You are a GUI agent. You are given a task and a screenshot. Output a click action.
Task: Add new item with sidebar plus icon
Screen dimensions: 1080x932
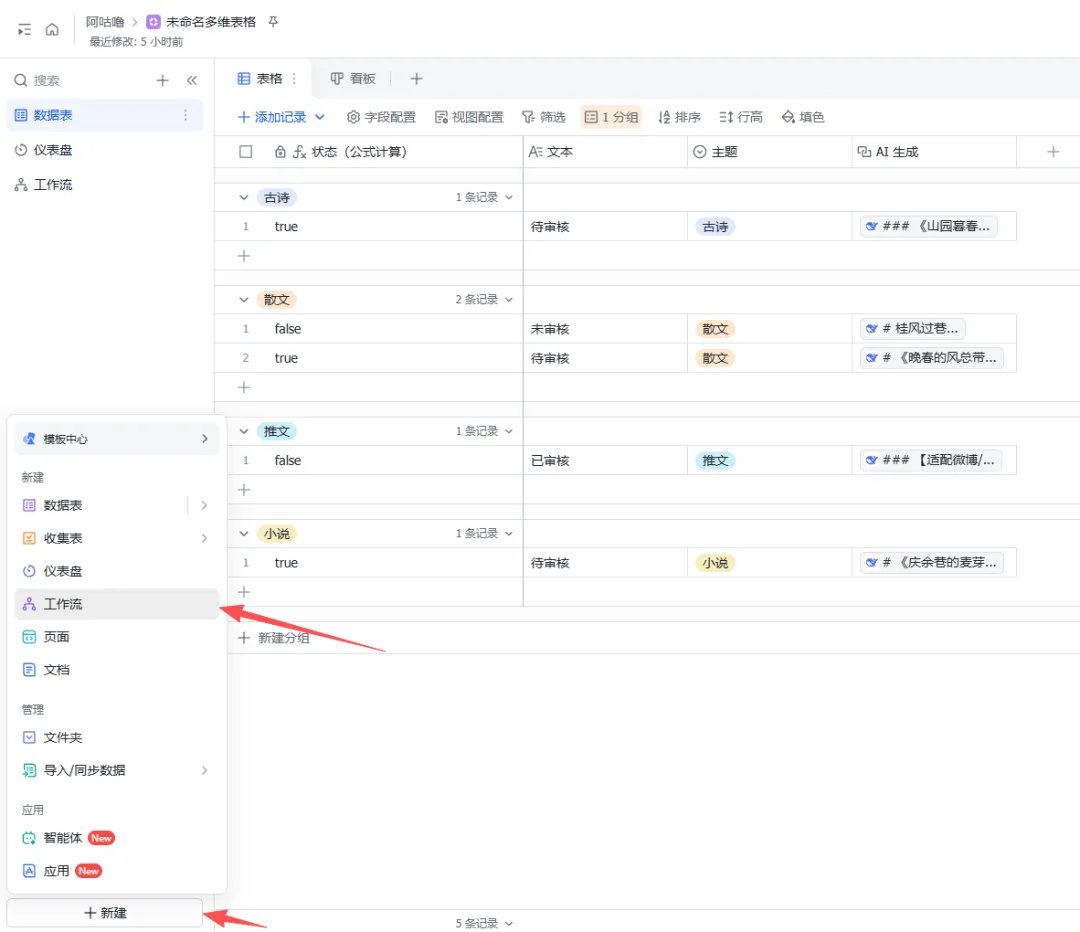coord(163,80)
